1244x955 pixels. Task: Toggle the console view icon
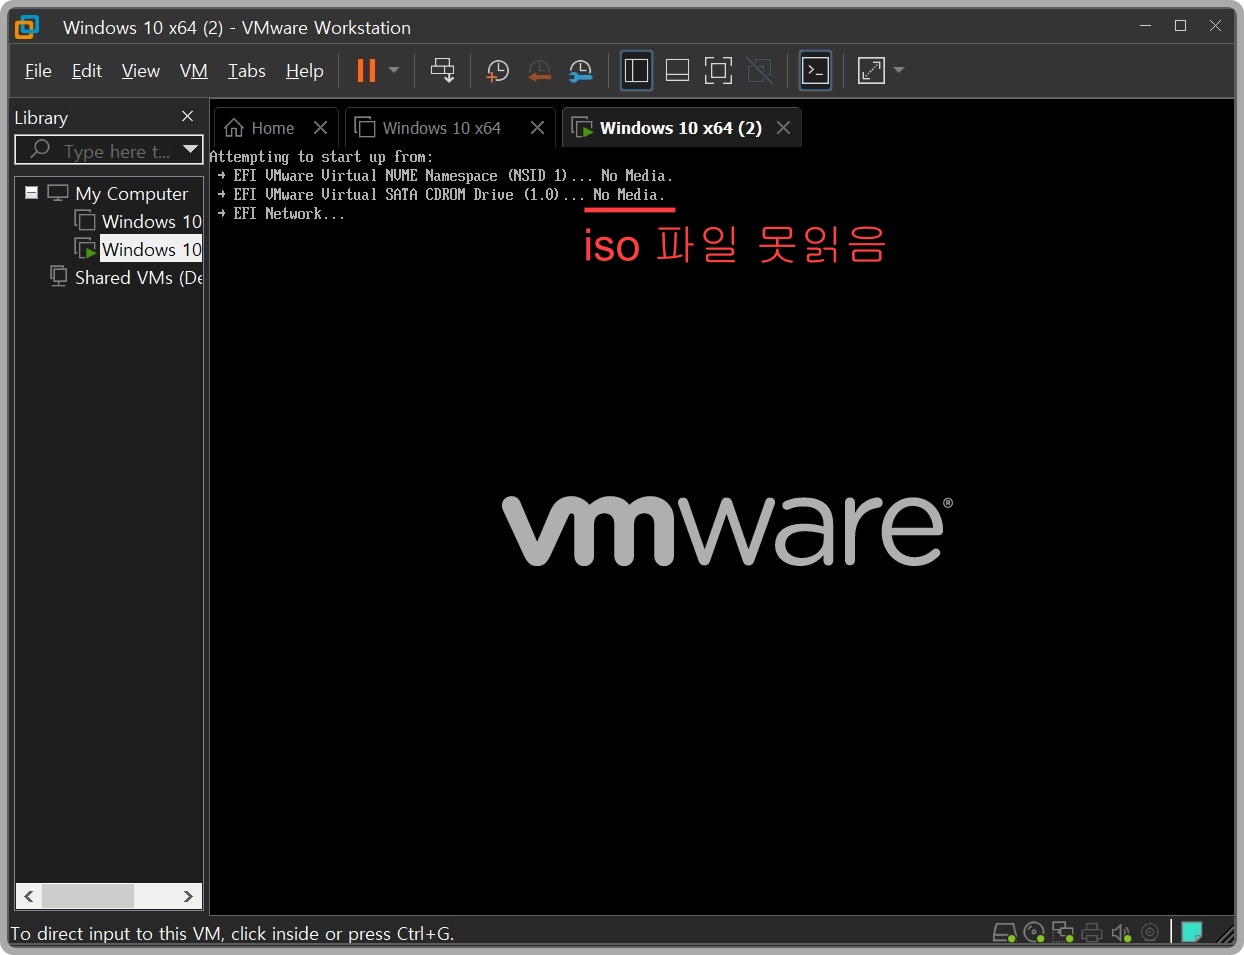coord(816,70)
